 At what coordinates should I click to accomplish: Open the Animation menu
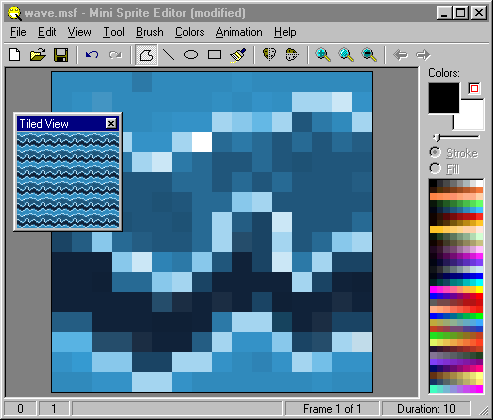point(239,32)
